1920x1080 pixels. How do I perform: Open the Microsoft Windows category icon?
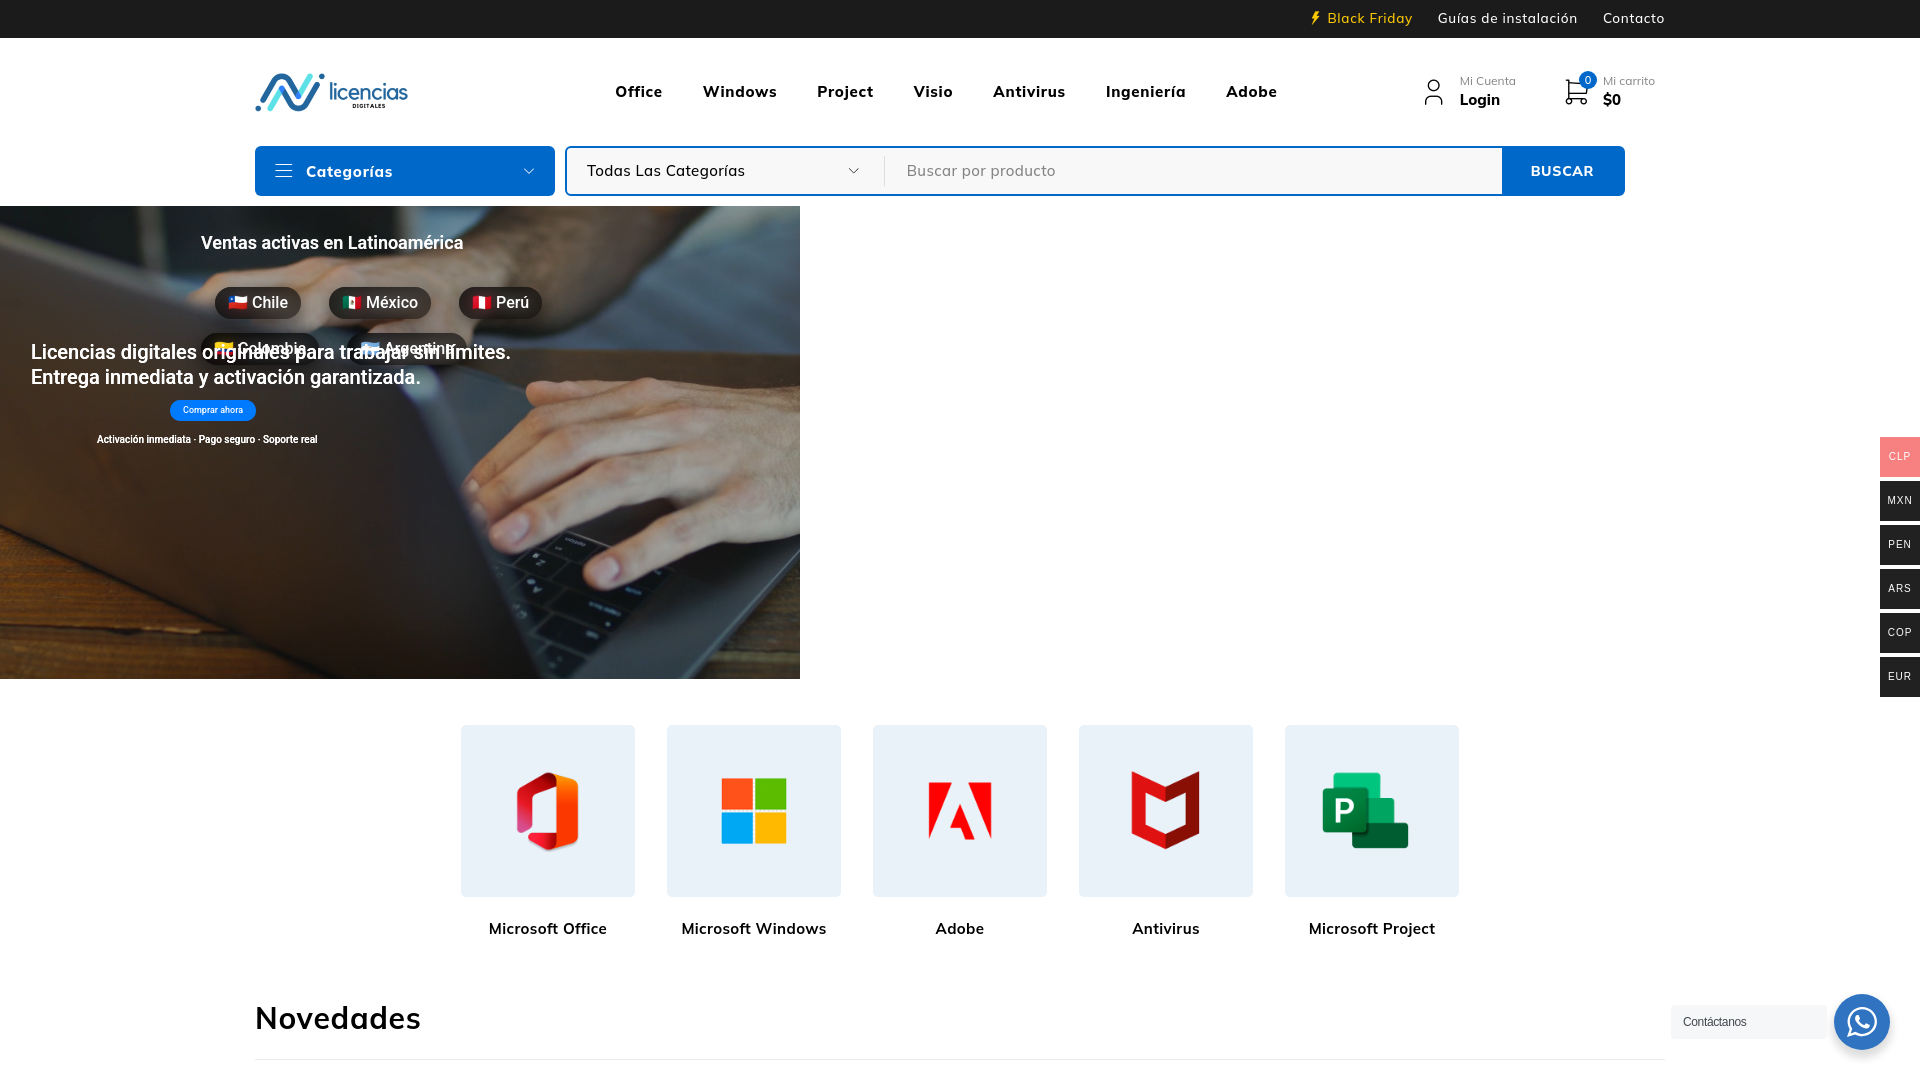[754, 811]
